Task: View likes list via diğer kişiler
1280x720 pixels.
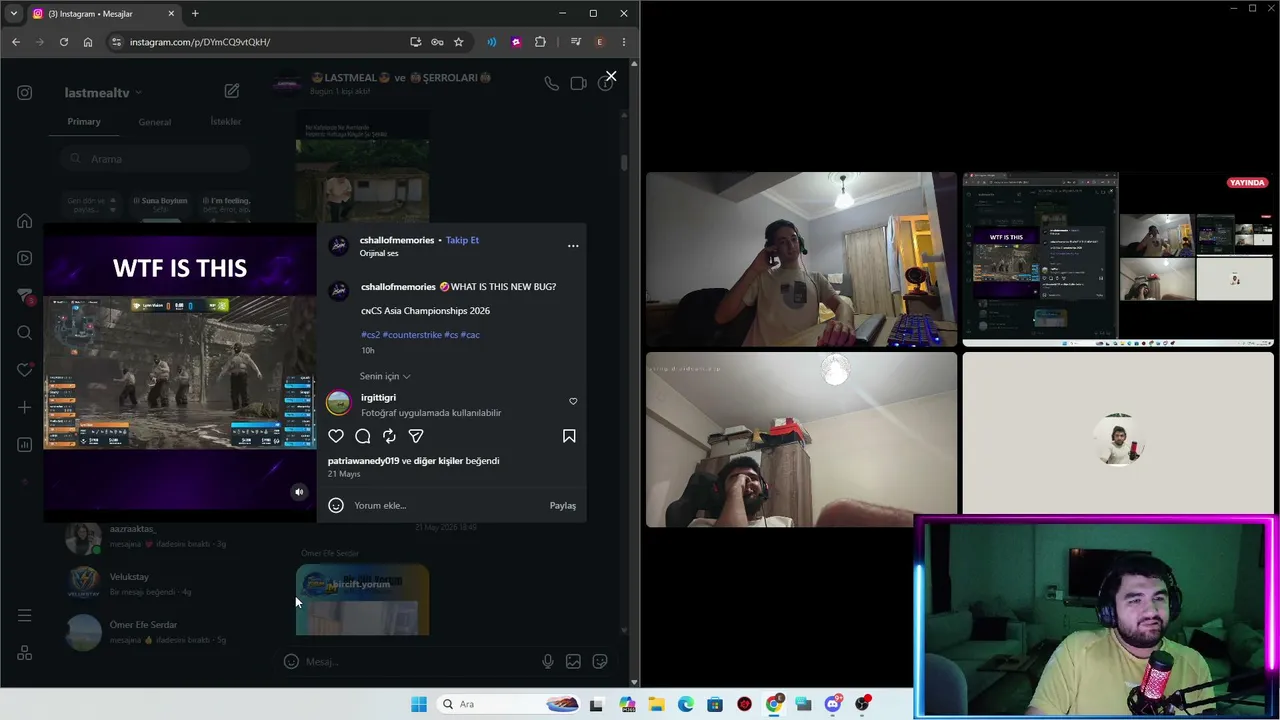Action: pyautogui.click(x=438, y=461)
